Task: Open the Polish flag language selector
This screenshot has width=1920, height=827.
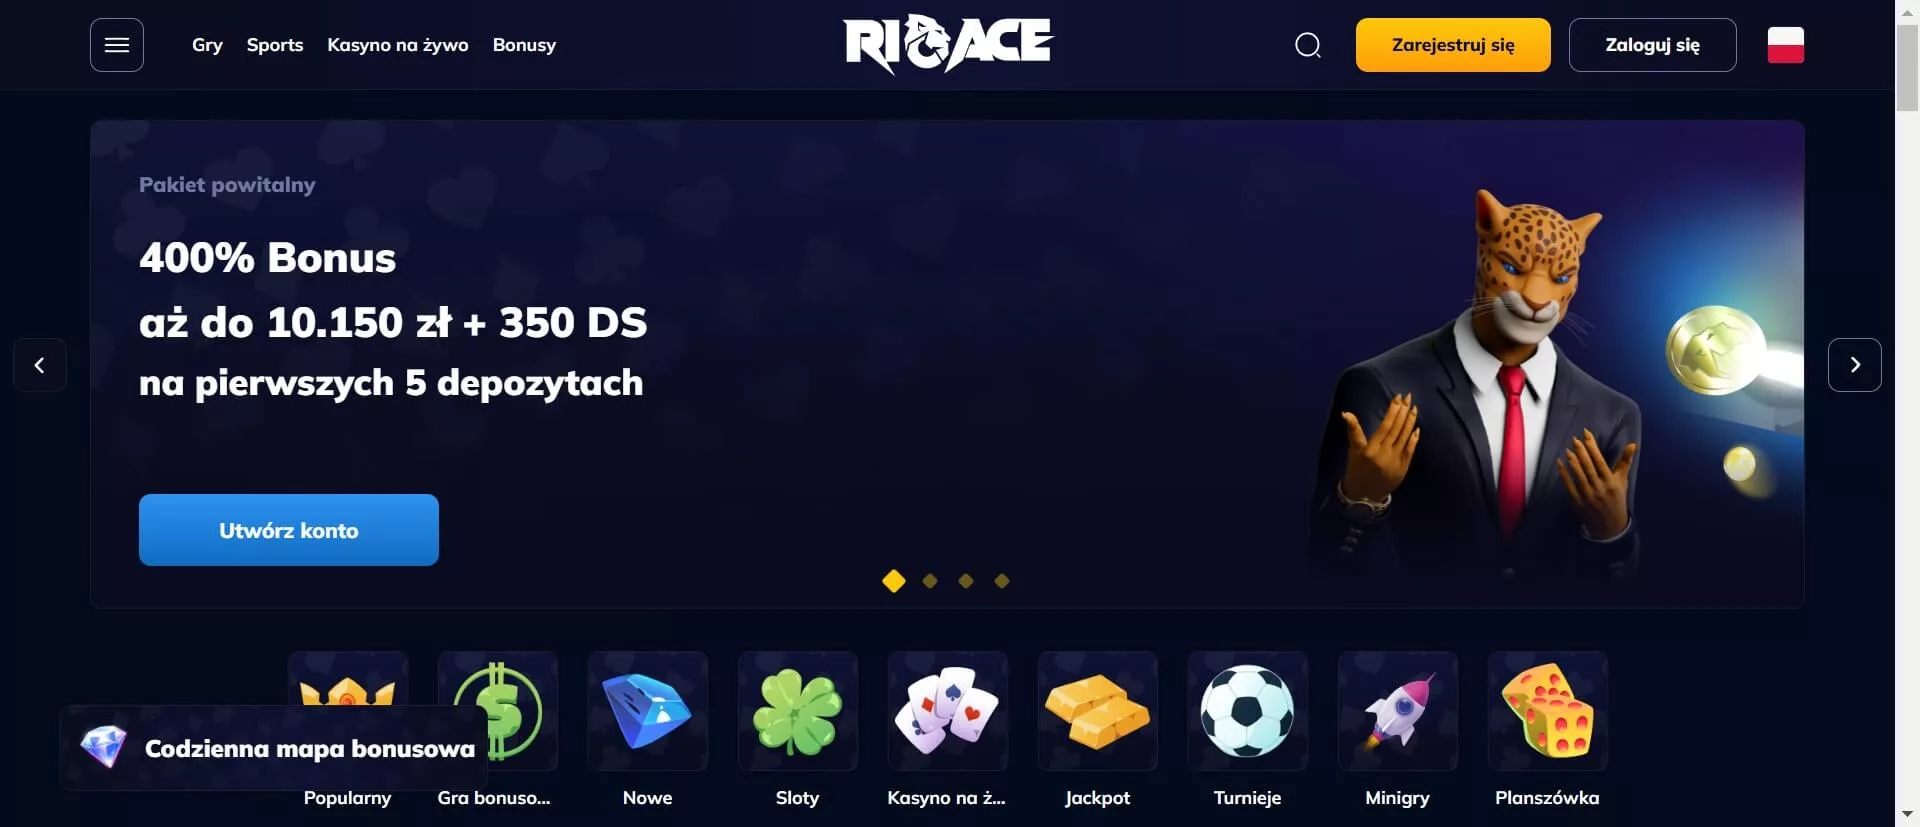Action: (x=1785, y=45)
